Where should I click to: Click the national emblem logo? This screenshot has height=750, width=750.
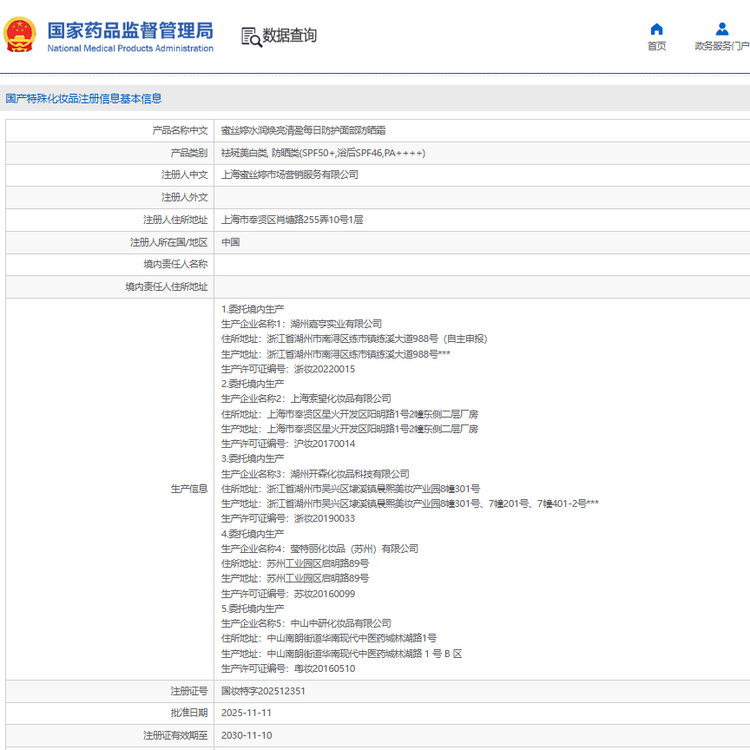click(x=21, y=36)
